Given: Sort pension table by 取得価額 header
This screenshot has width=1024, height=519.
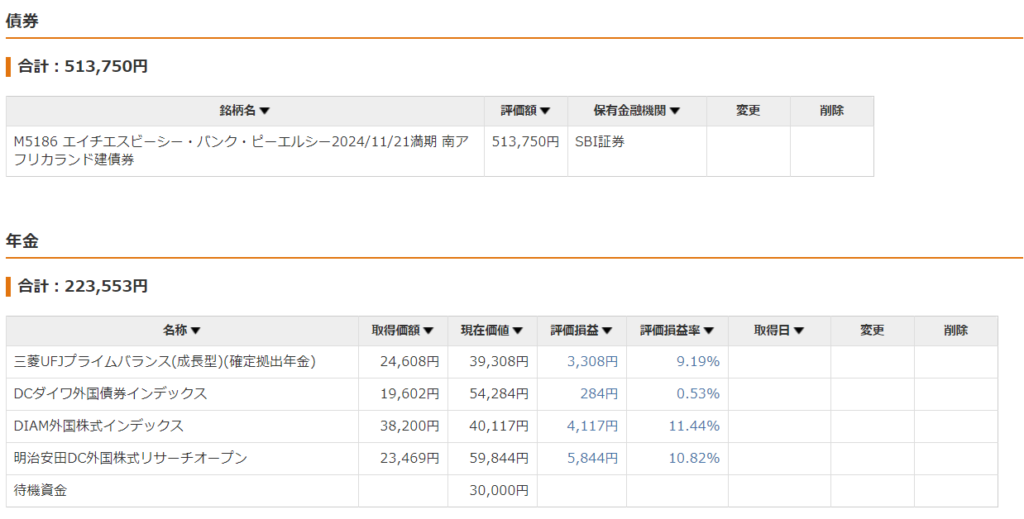Looking at the screenshot, I should pyautogui.click(x=403, y=331).
